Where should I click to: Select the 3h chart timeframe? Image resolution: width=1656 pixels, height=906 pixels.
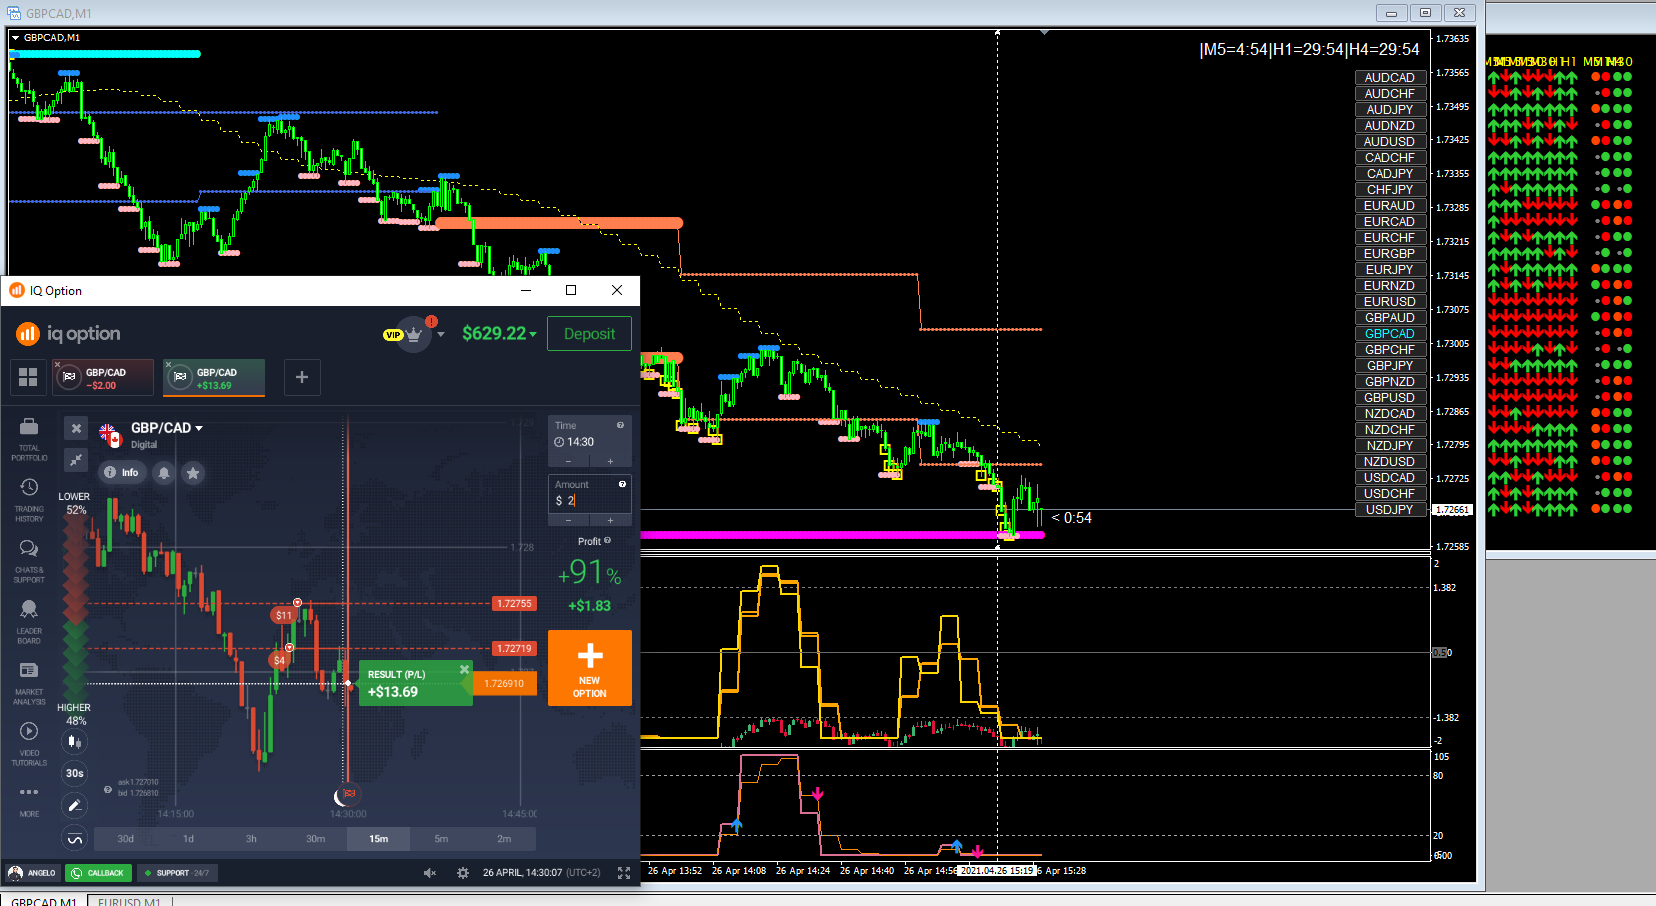(251, 839)
